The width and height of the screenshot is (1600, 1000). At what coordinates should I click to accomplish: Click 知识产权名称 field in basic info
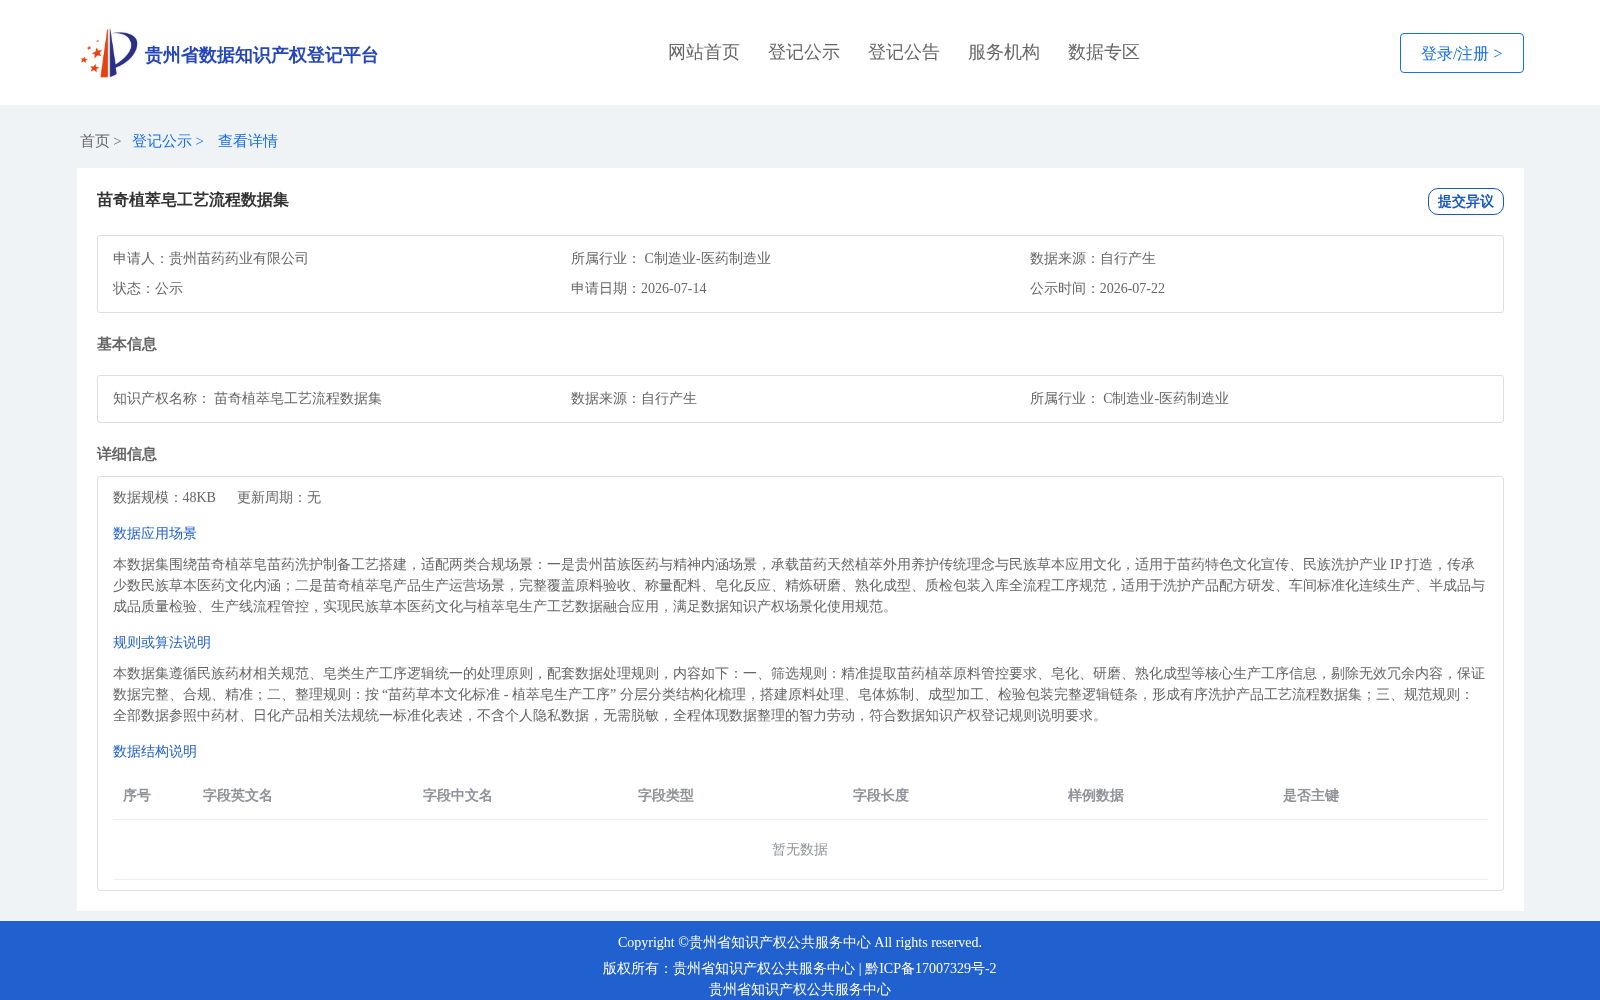(x=247, y=398)
